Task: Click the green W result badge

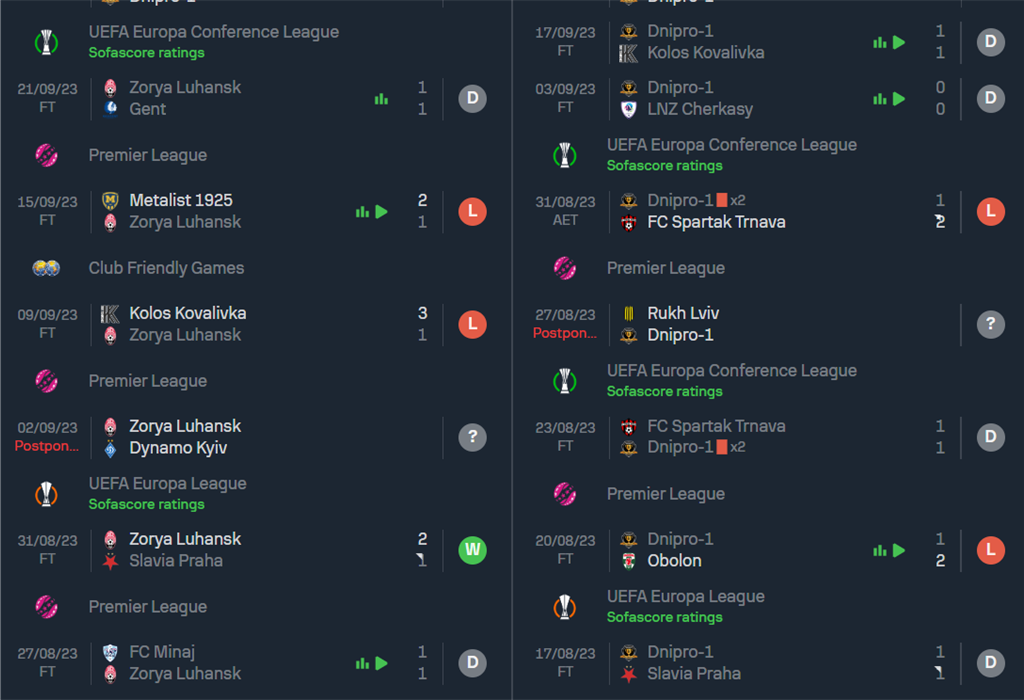Action: pos(472,550)
